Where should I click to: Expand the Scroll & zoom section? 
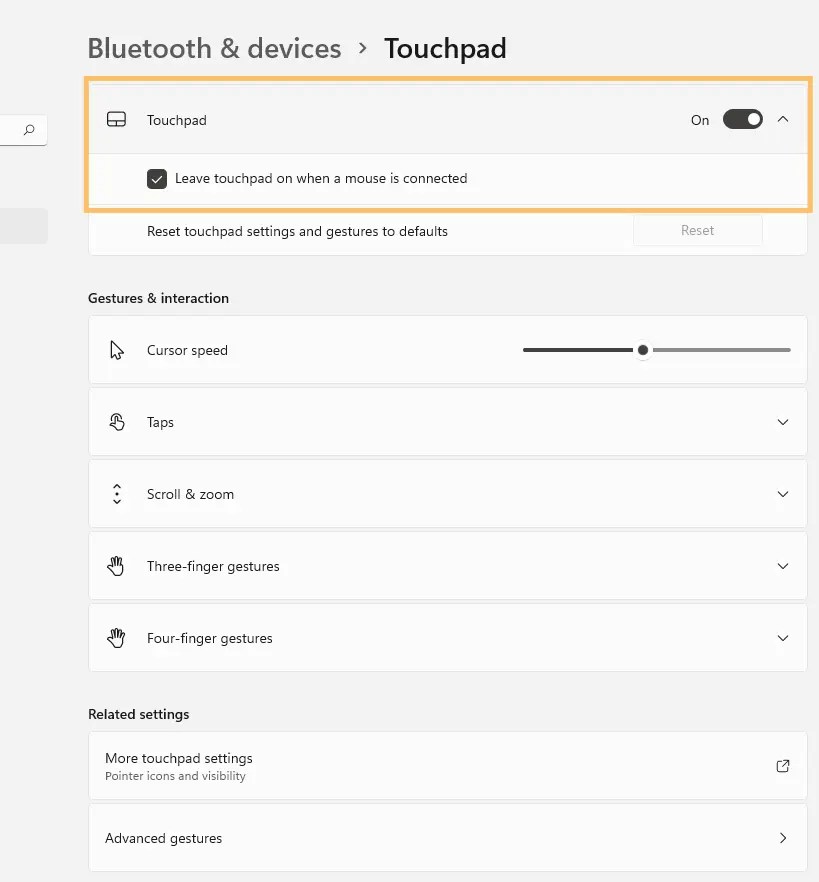point(783,493)
